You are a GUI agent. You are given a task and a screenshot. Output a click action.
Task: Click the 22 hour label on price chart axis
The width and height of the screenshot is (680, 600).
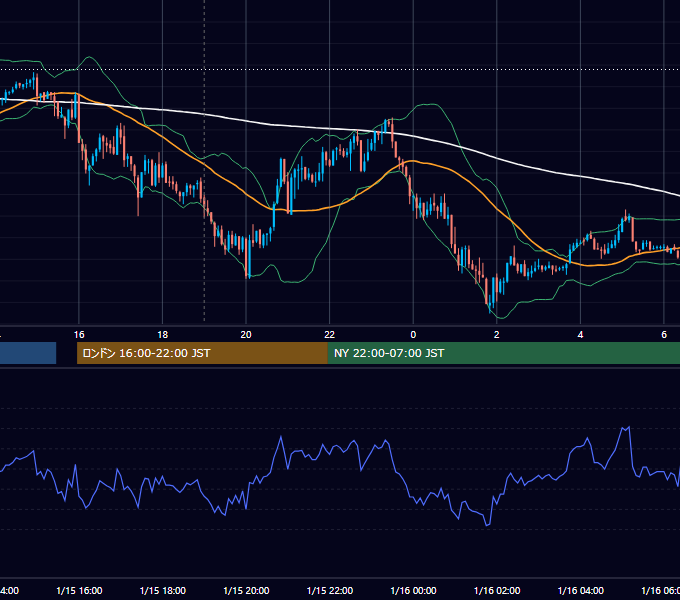[330, 335]
